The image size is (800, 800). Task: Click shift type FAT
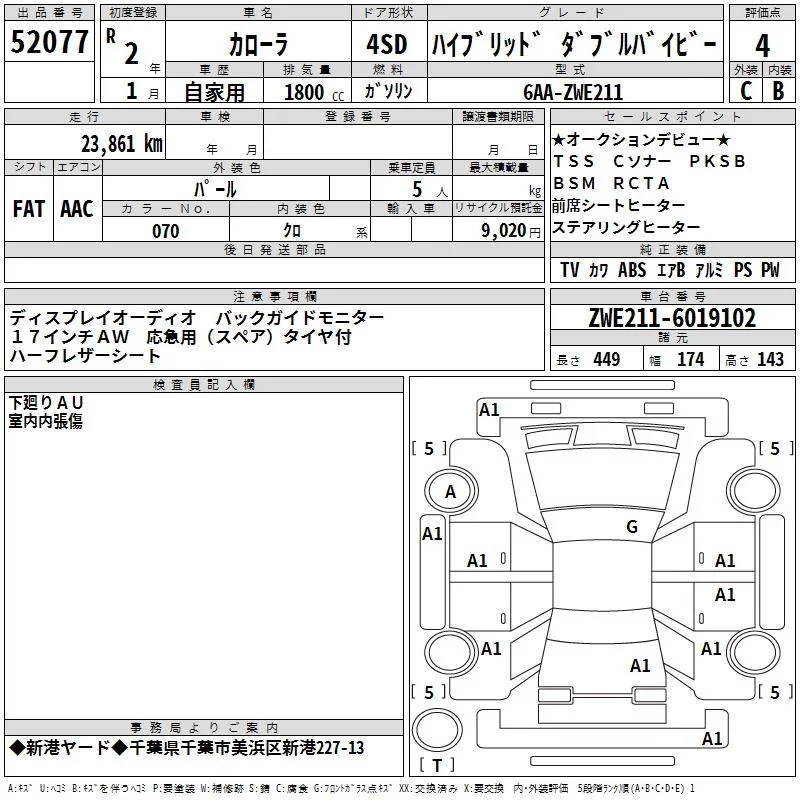29,209
